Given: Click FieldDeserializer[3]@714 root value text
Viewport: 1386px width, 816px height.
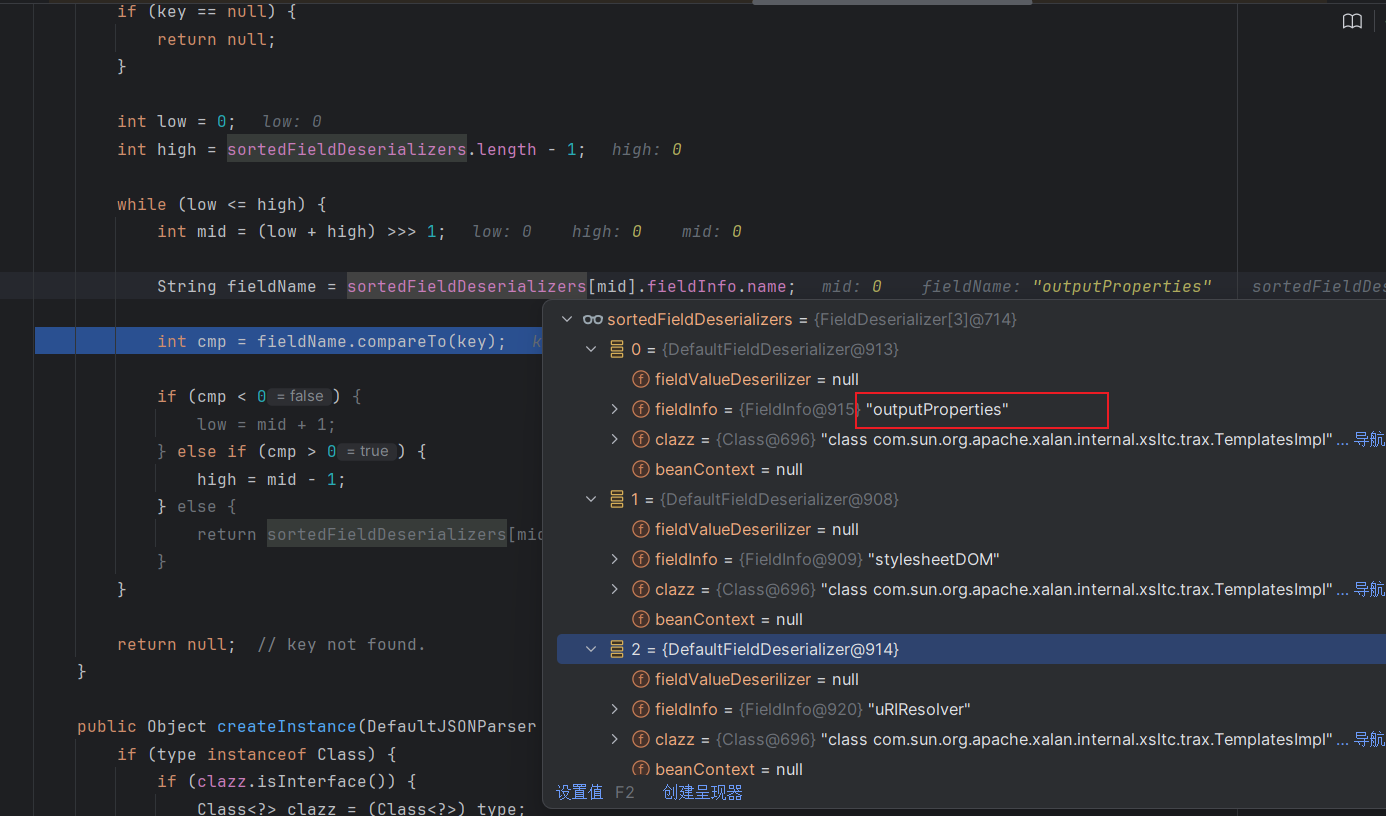Looking at the screenshot, I should 915,319.
